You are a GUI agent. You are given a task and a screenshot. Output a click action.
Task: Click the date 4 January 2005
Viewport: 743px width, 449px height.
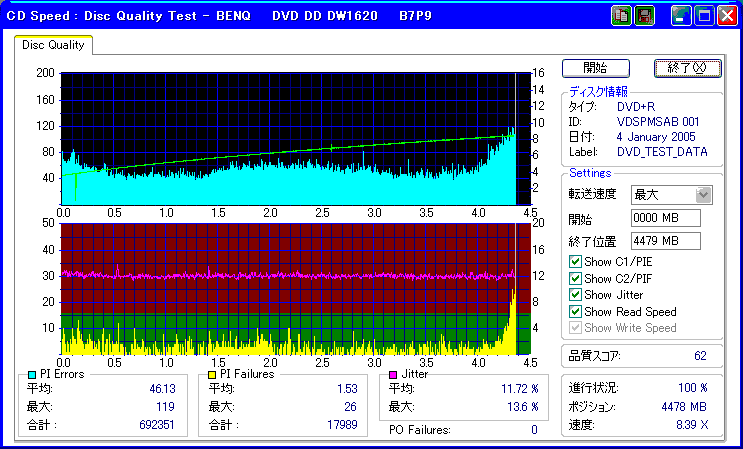click(656, 137)
